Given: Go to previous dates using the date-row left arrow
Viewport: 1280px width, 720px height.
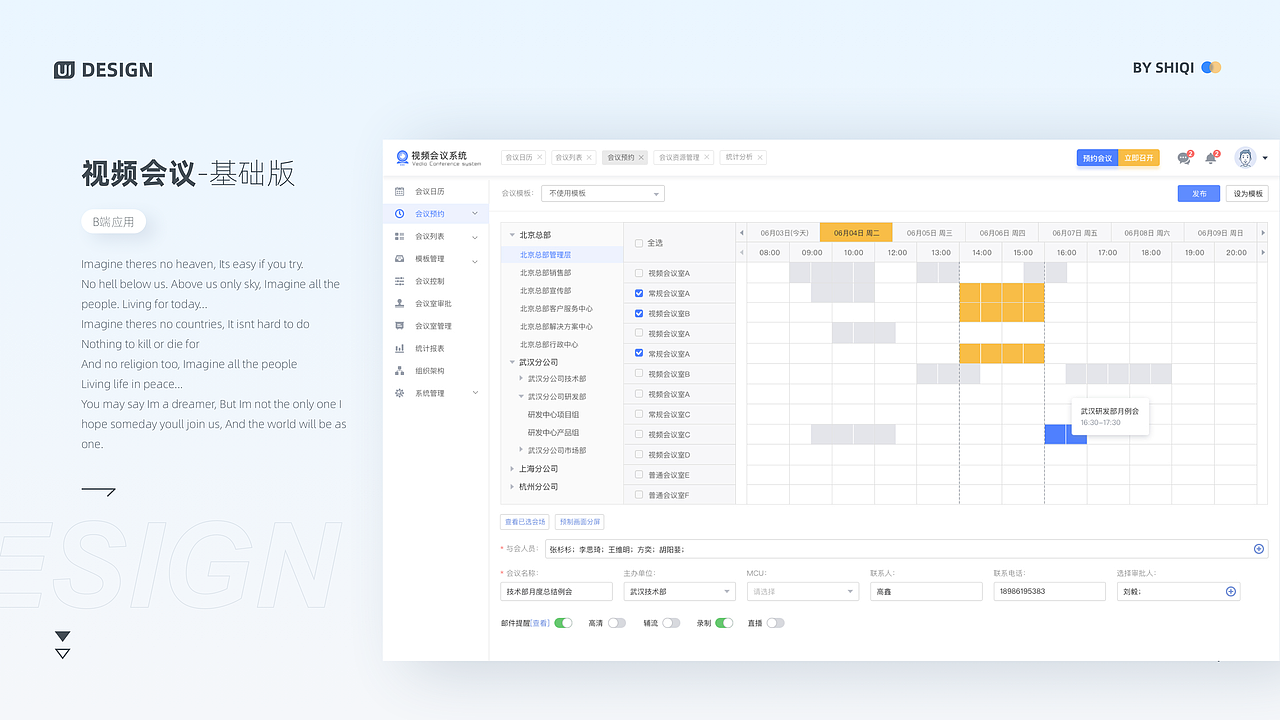Looking at the screenshot, I should 741,232.
